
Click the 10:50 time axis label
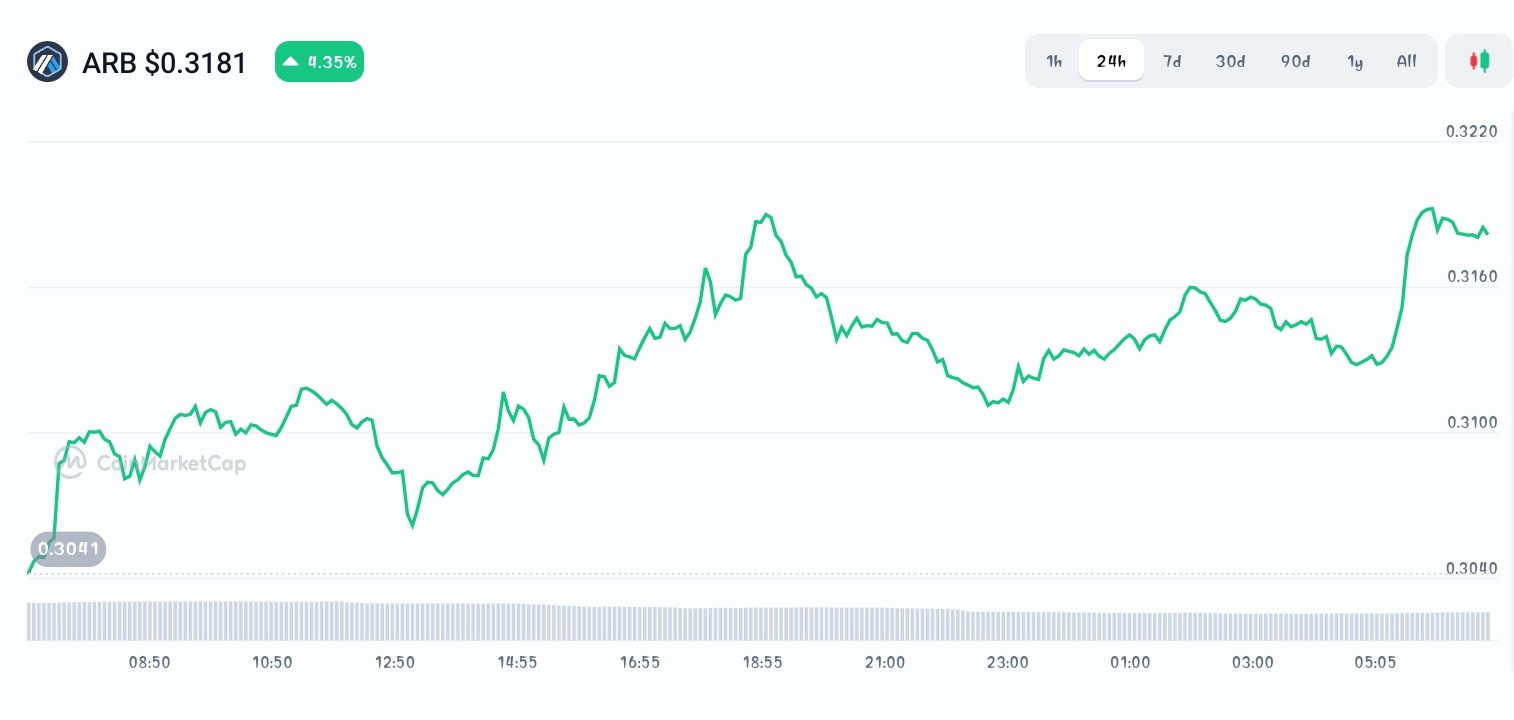click(272, 662)
